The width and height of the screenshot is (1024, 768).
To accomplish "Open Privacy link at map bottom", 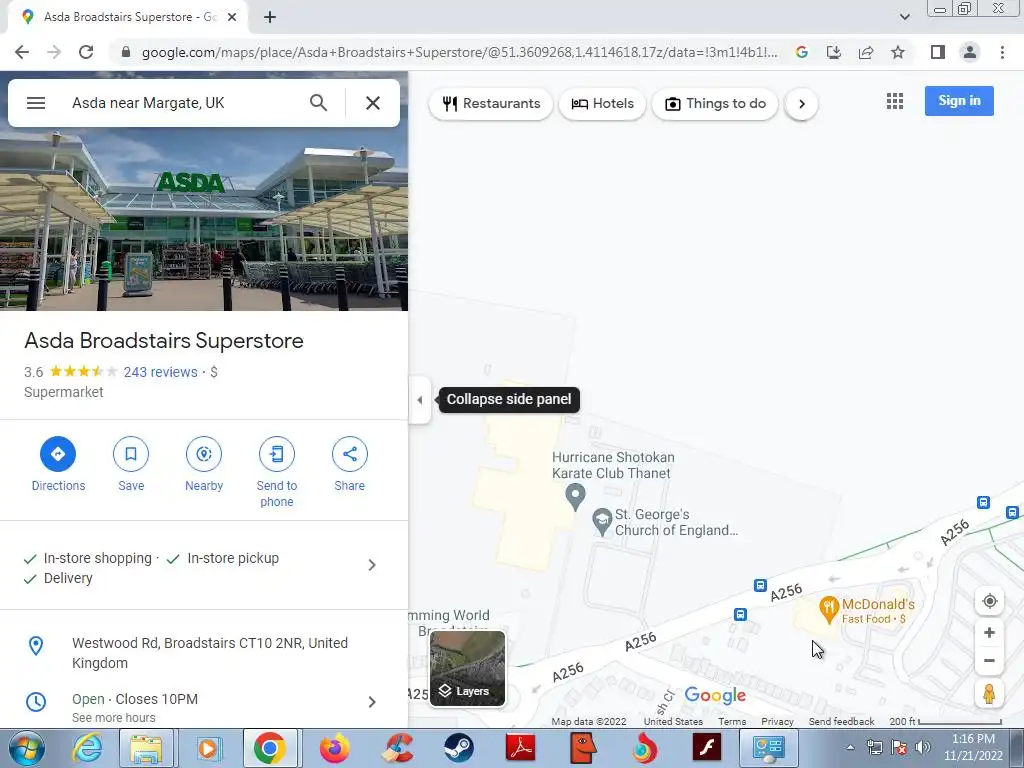I will click(x=777, y=722).
